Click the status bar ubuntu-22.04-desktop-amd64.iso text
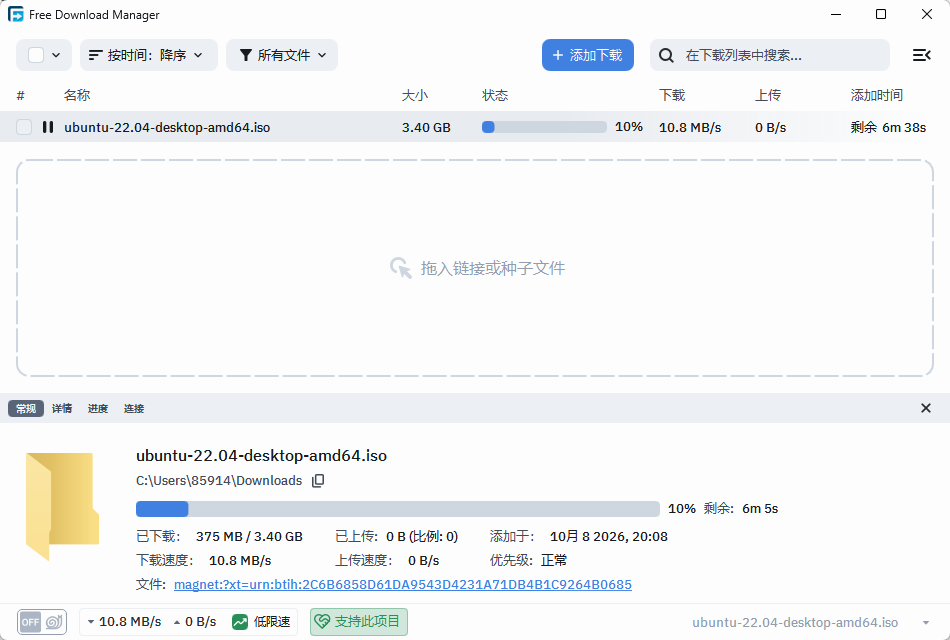This screenshot has width=950, height=640. [795, 622]
